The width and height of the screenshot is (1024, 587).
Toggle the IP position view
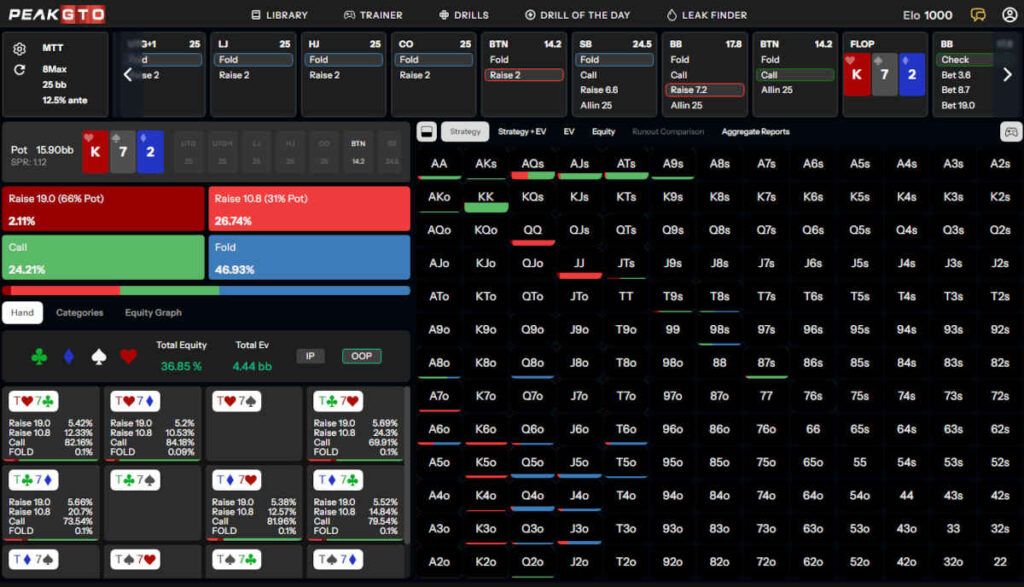coord(310,356)
